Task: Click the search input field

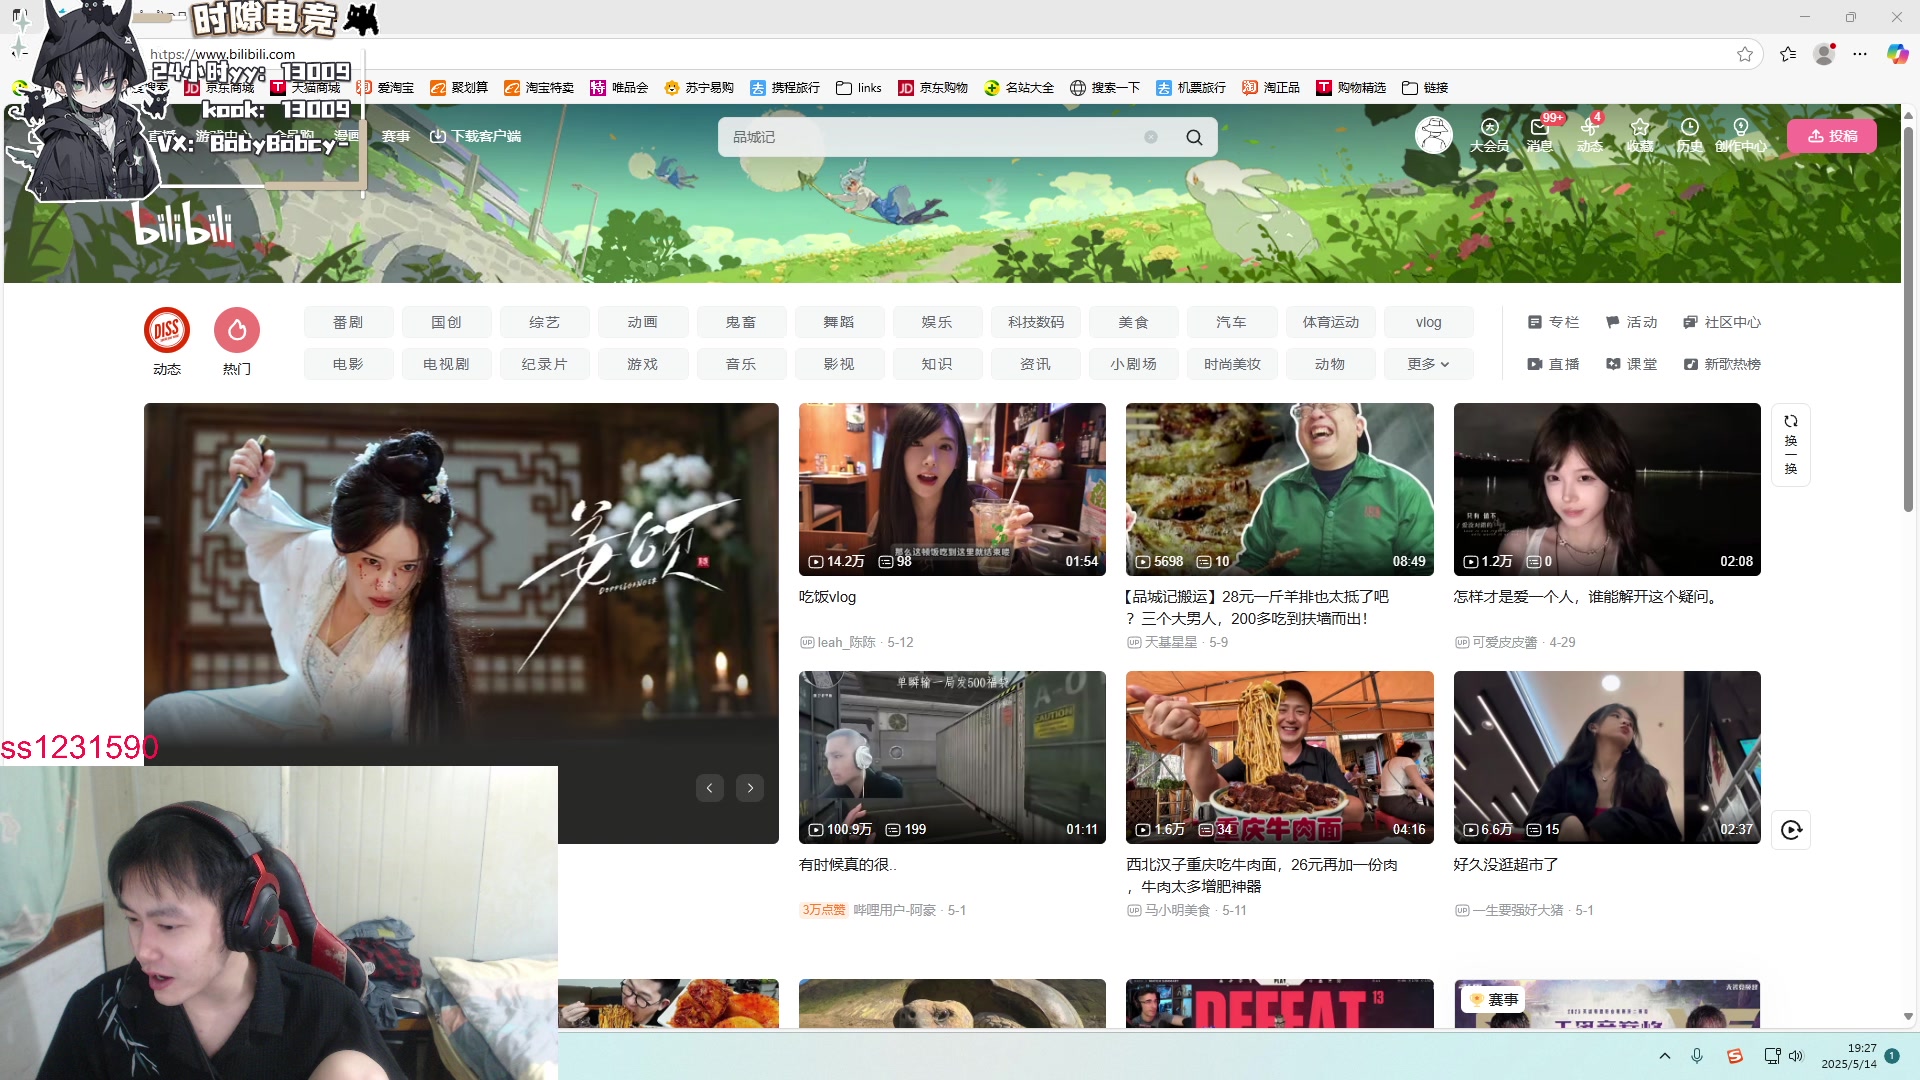Action: click(935, 137)
